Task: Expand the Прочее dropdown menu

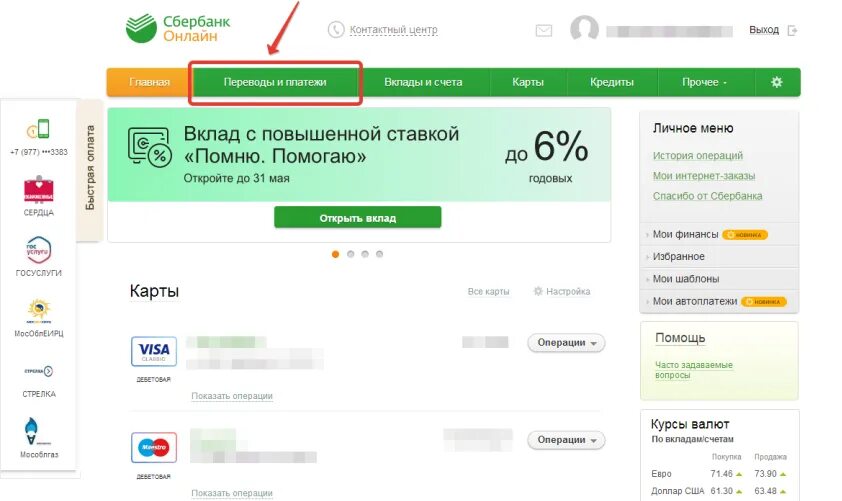Action: (x=705, y=82)
